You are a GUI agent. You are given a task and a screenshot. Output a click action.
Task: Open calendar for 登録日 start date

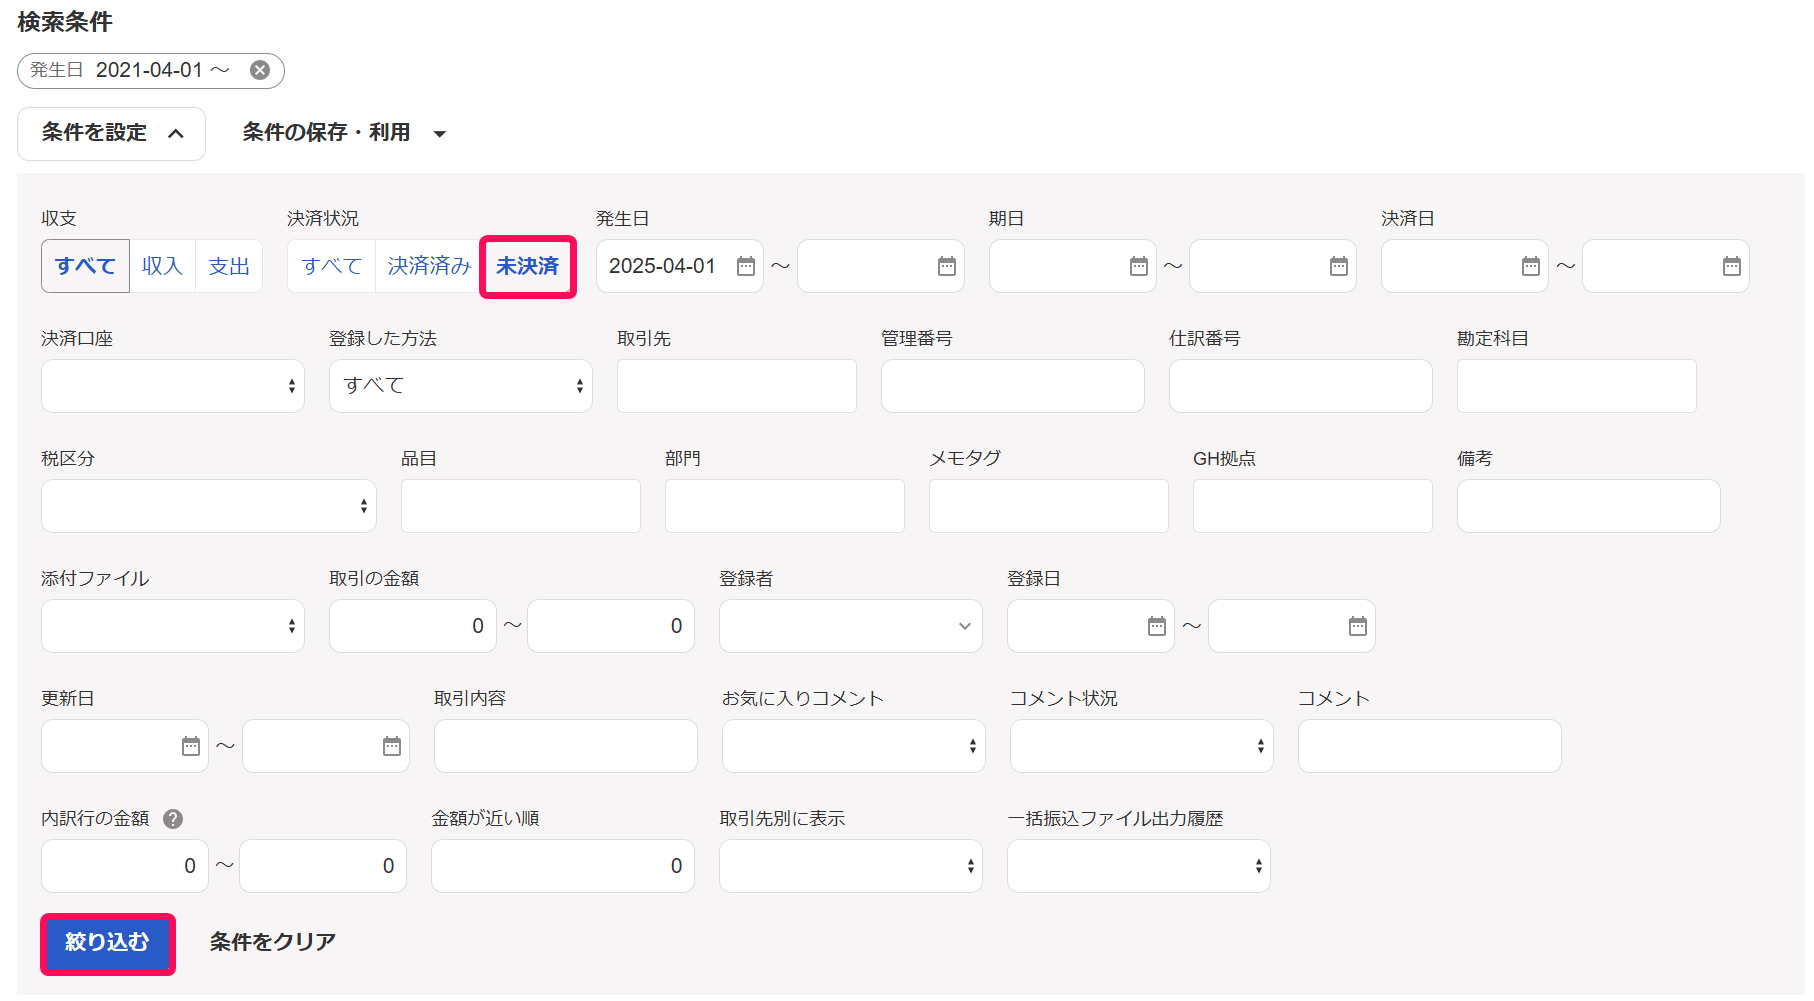(1157, 626)
